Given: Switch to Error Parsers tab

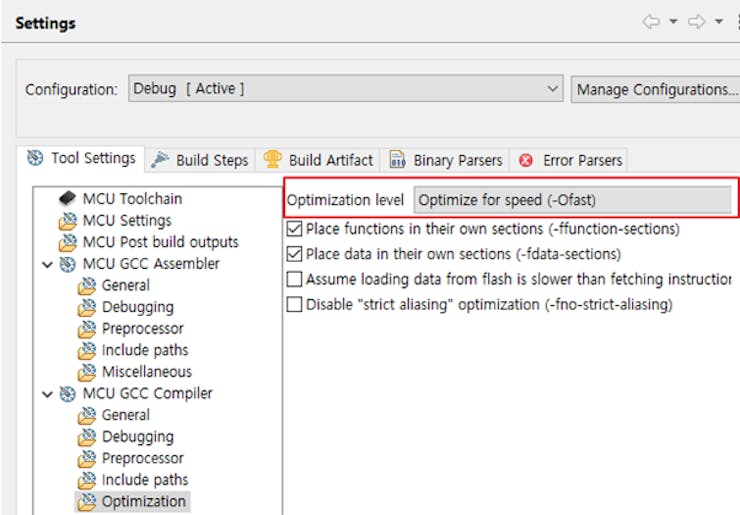Looking at the screenshot, I should (x=570, y=160).
